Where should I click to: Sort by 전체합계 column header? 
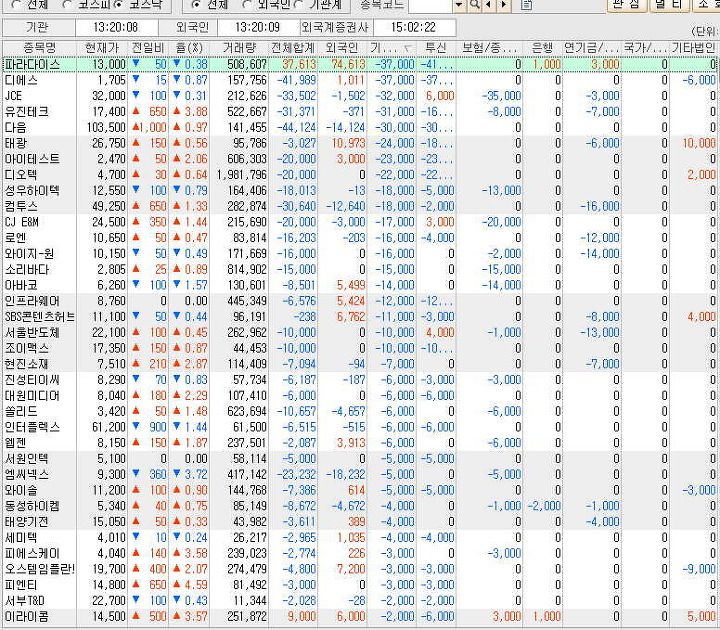coord(293,48)
